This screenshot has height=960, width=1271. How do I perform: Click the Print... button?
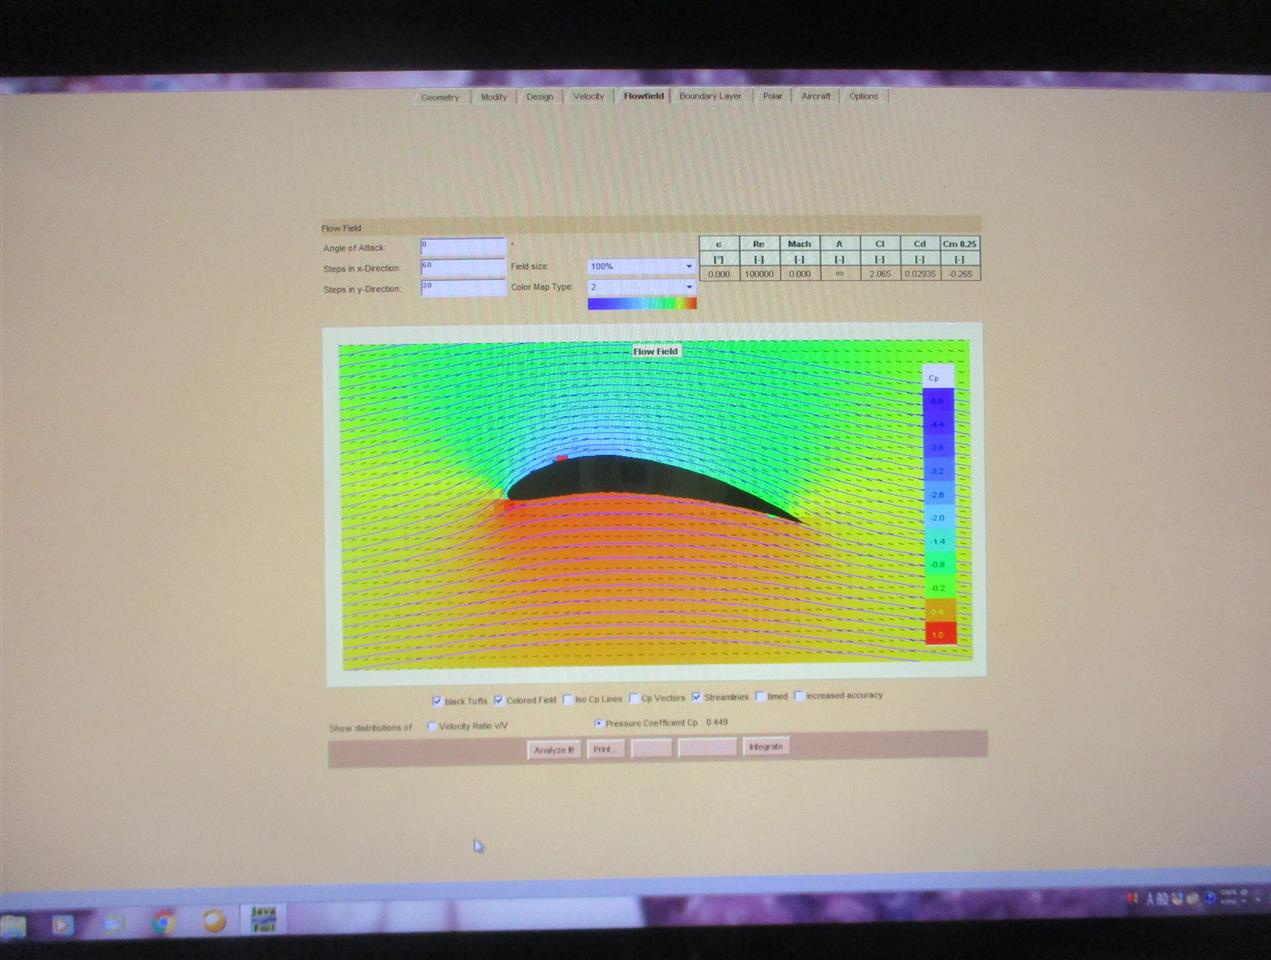tap(605, 749)
